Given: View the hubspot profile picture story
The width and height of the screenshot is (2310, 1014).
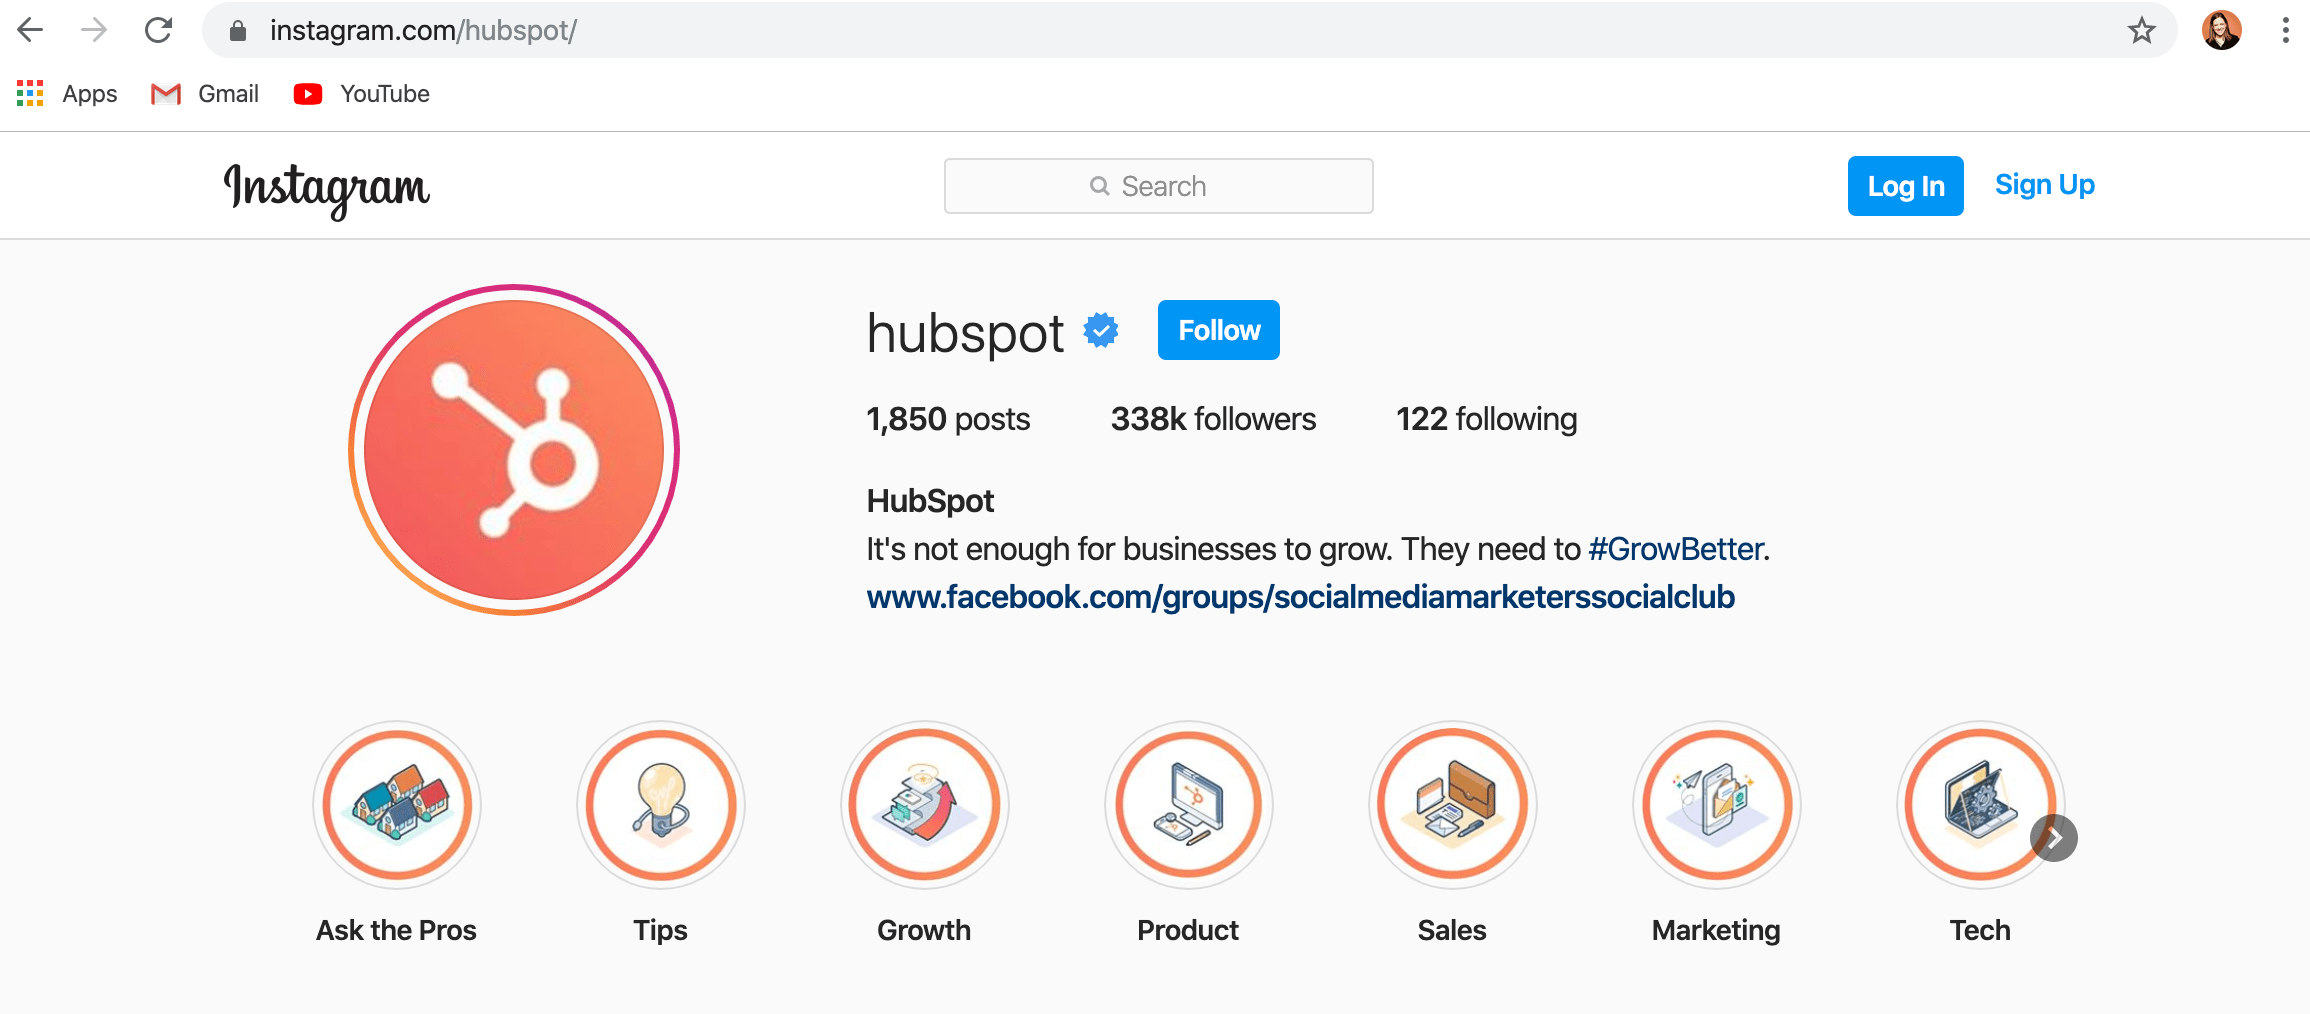Looking at the screenshot, I should (514, 450).
